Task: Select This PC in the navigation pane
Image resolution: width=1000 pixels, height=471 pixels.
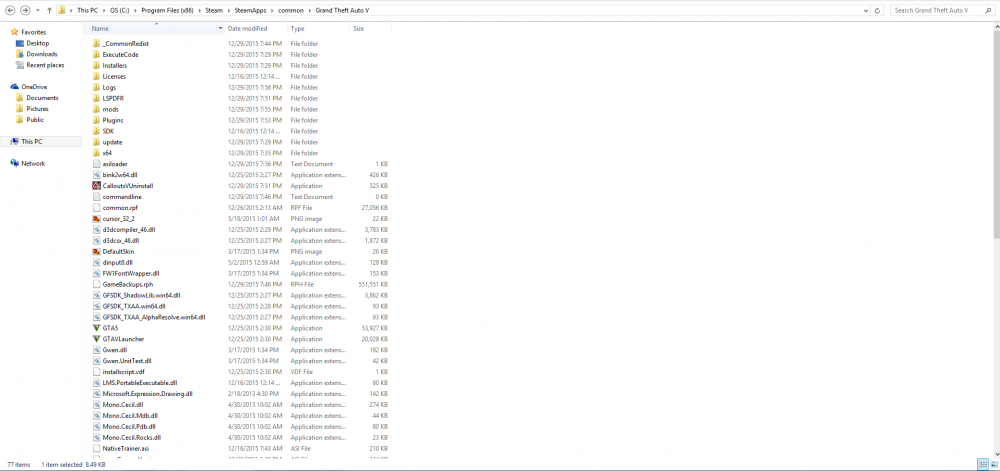Action: coord(31,141)
